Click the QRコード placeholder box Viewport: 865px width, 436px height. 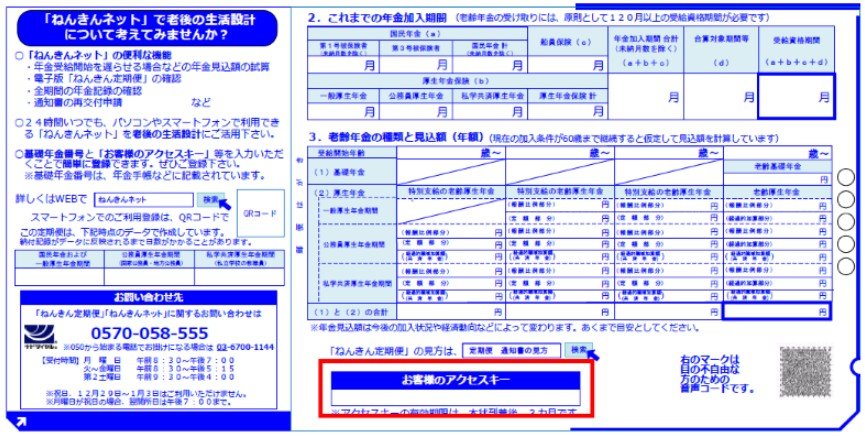pyautogui.click(x=261, y=213)
